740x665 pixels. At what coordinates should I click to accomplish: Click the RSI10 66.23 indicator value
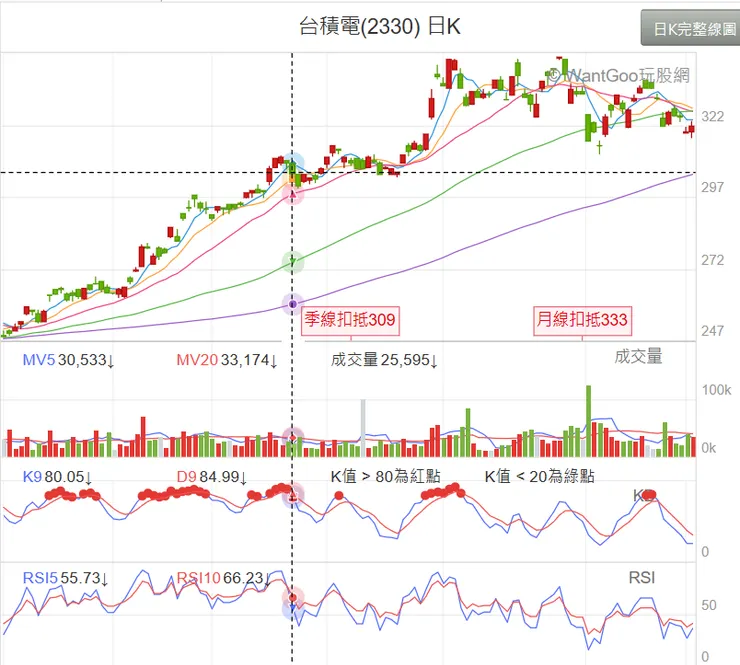(x=223, y=578)
